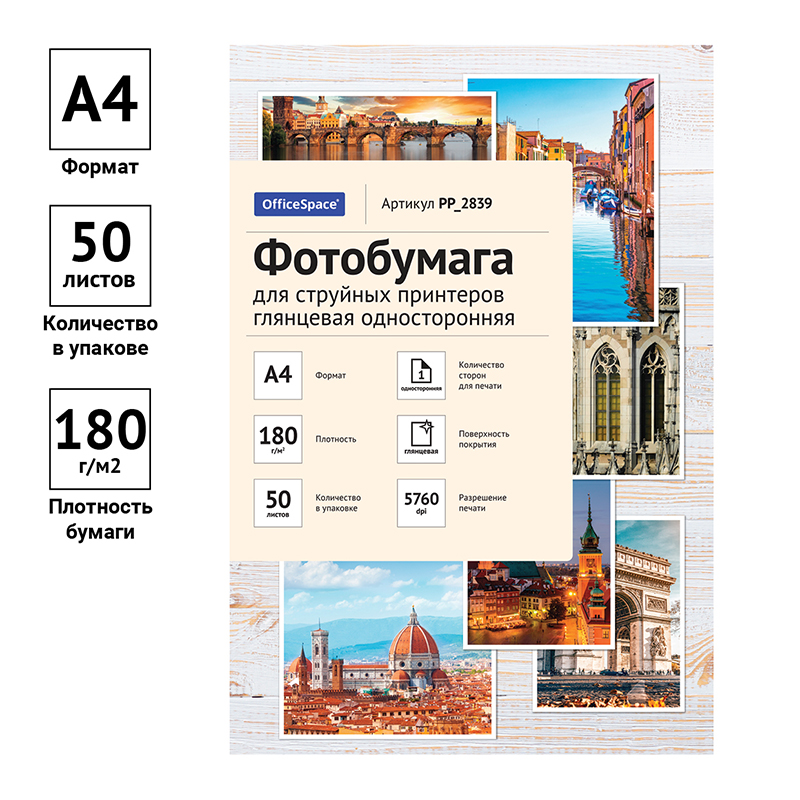The width and height of the screenshot is (800, 800).
Task: Click the односторонняя single-side page icon
Action: (420, 375)
